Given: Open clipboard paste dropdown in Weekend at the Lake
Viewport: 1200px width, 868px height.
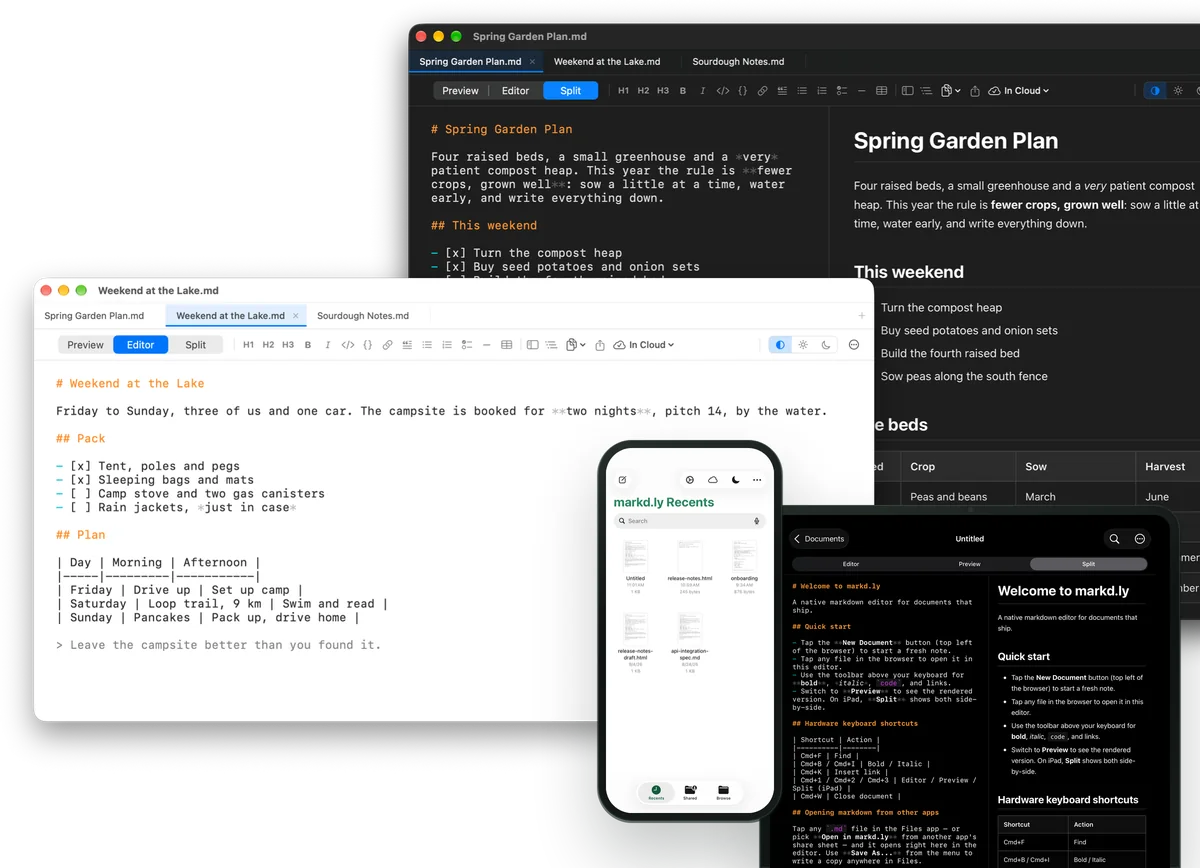Looking at the screenshot, I should coord(575,345).
